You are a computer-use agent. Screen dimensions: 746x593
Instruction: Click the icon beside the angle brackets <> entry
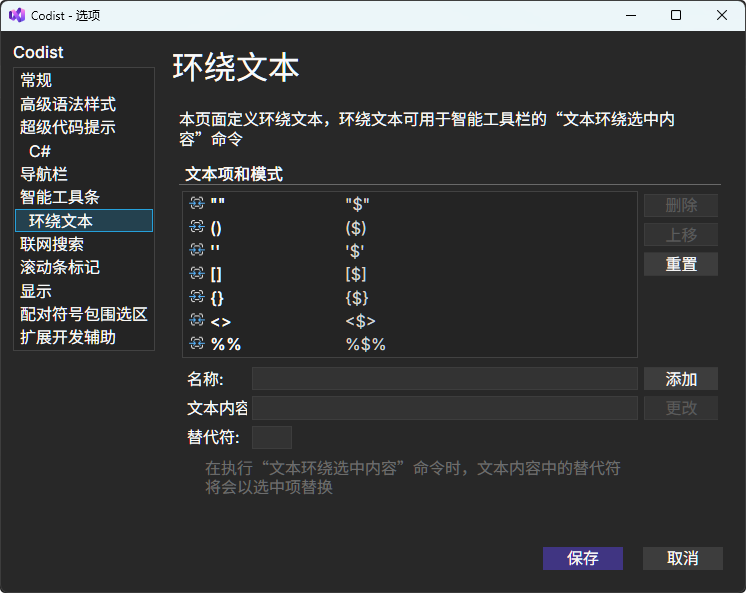point(197,321)
